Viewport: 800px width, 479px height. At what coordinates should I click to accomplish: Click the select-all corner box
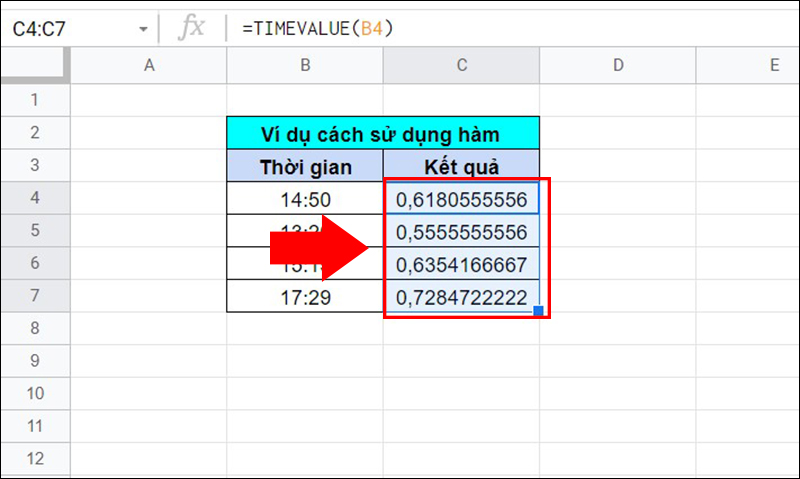[34, 66]
